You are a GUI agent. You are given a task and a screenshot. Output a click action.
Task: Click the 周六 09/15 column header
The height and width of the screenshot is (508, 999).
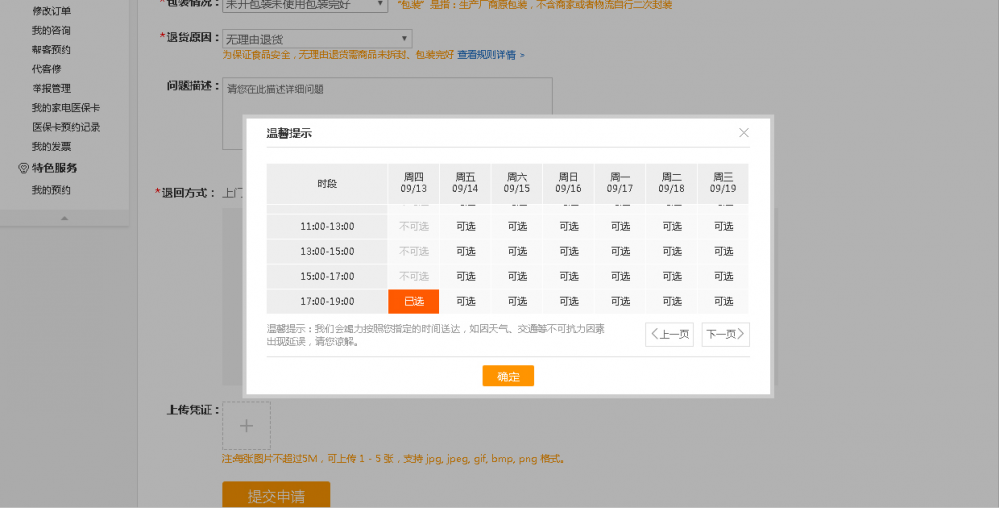[517, 184]
